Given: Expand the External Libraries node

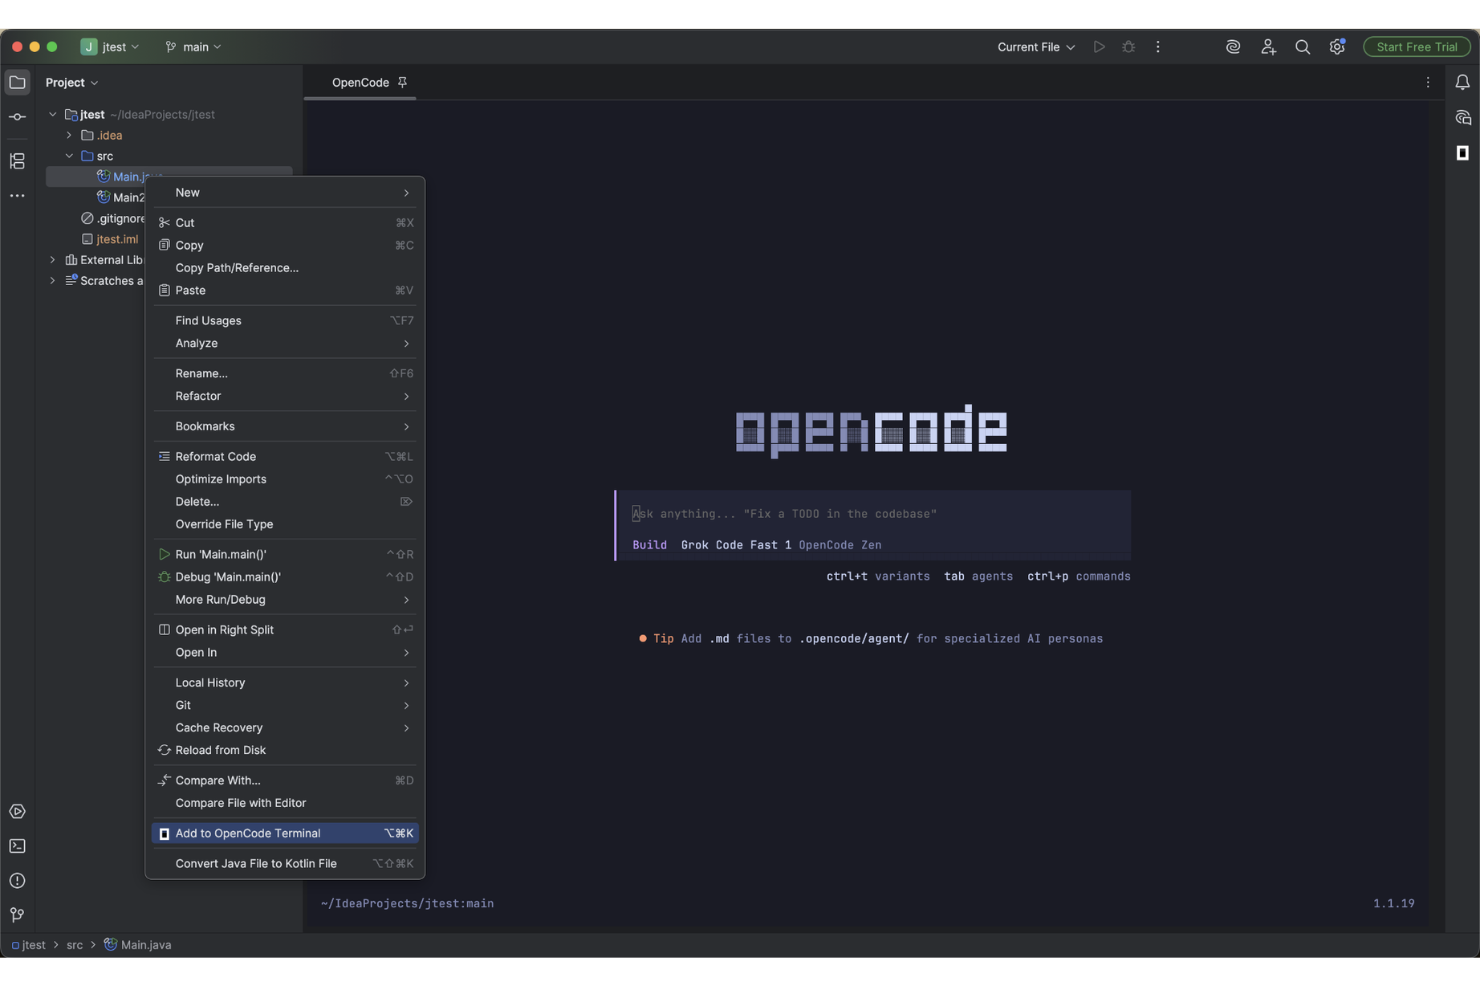Looking at the screenshot, I should pyautogui.click(x=53, y=260).
